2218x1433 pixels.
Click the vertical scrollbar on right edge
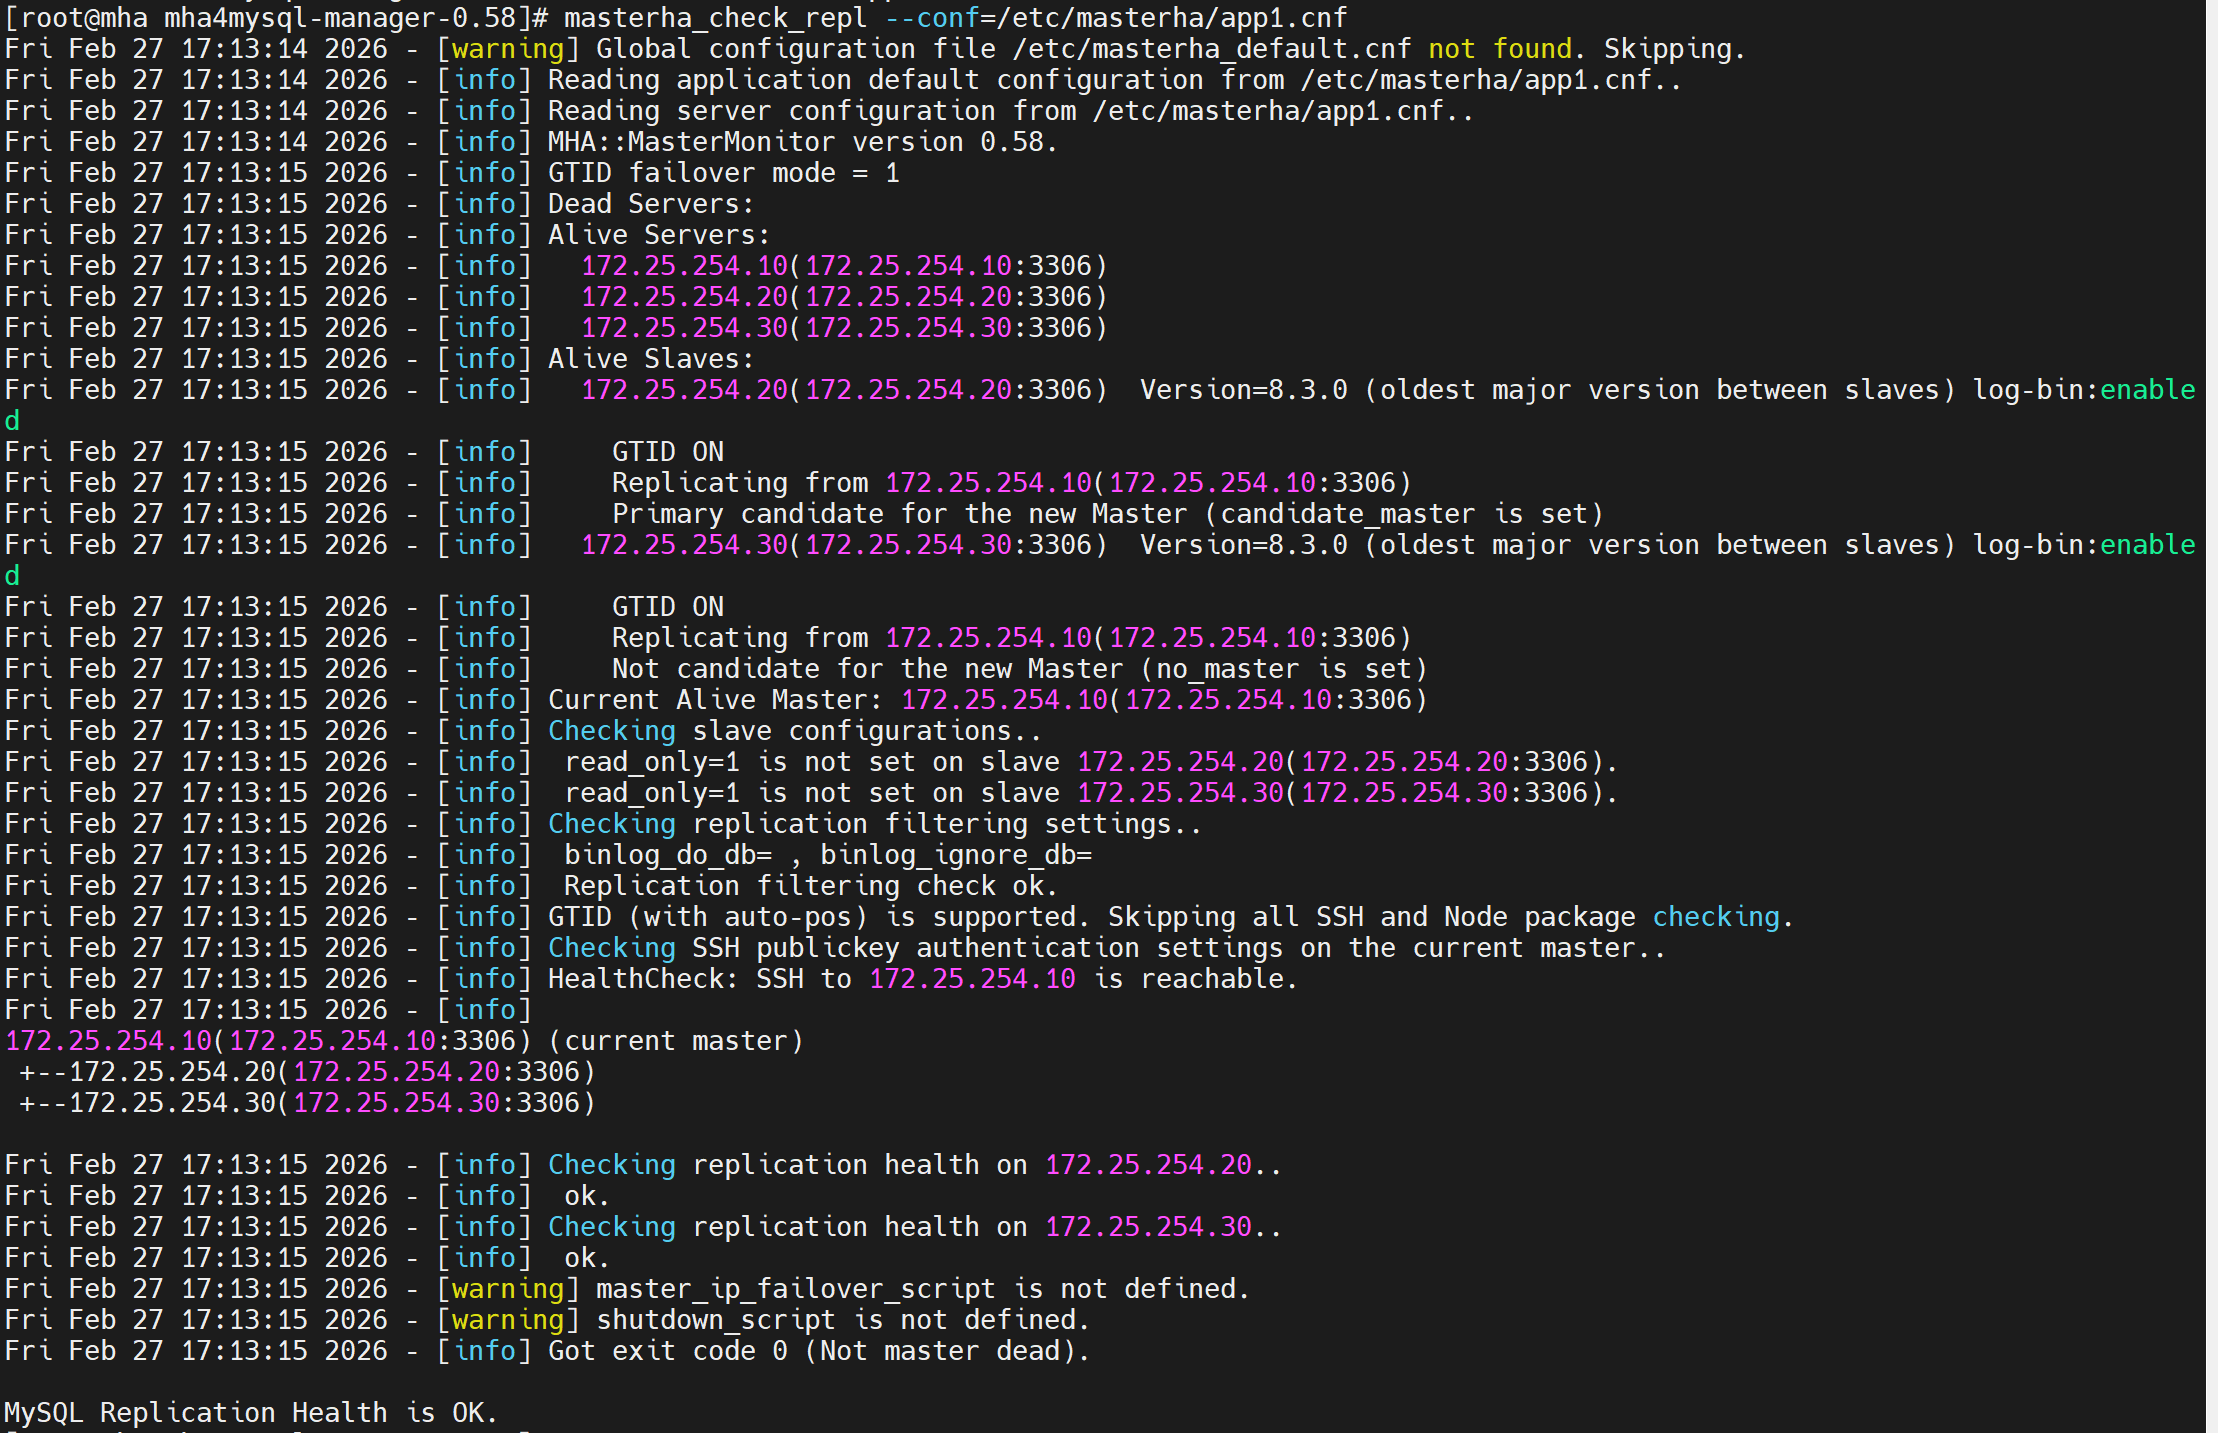(2211, 716)
